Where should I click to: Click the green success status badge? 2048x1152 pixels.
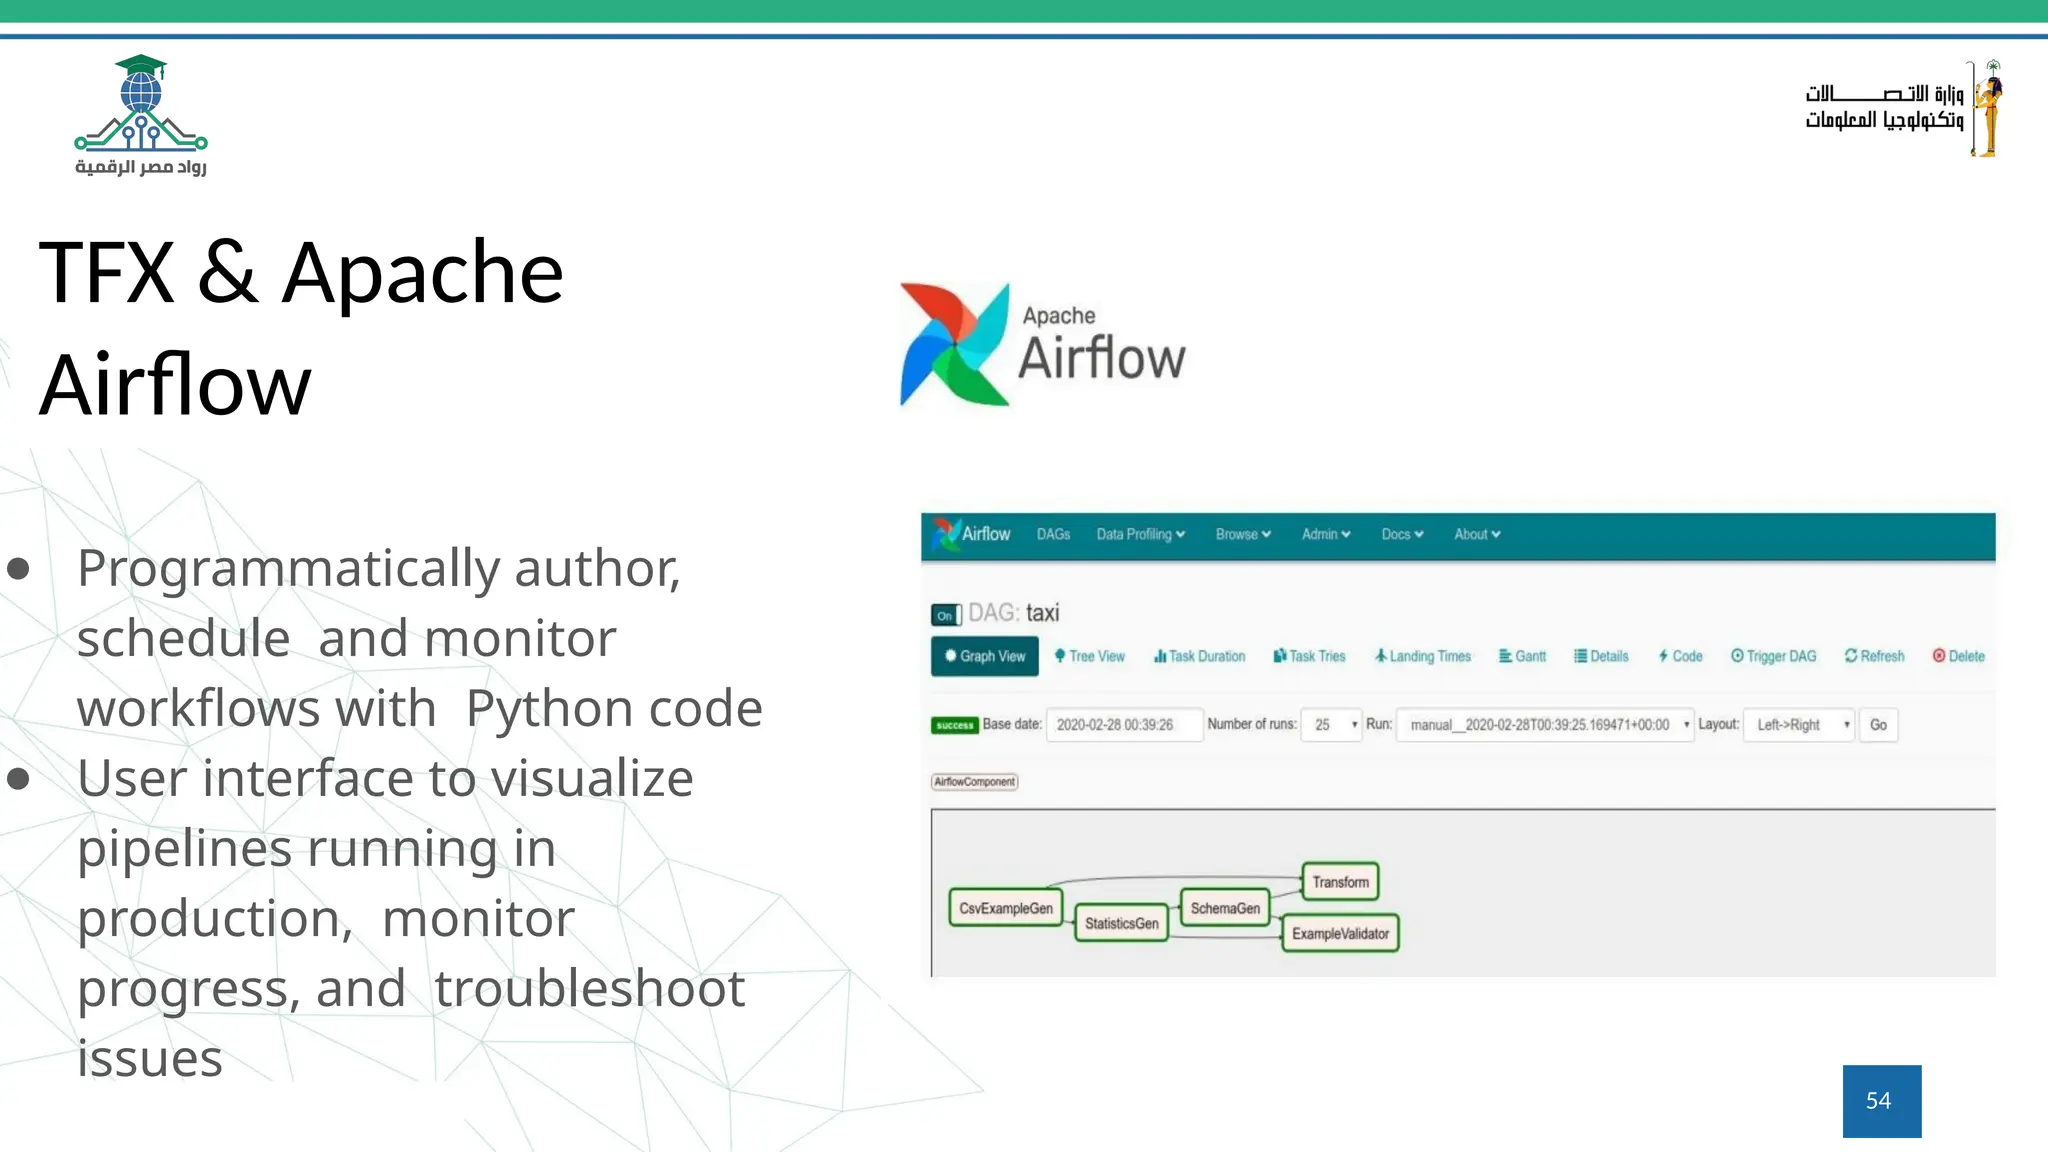point(954,725)
